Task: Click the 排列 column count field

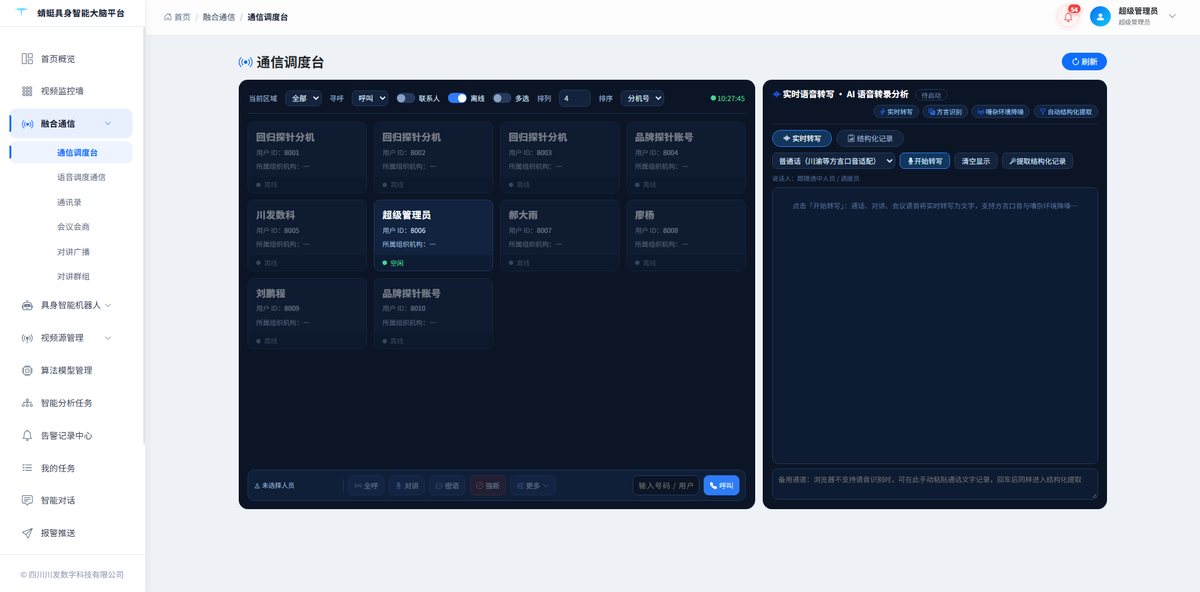Action: point(575,98)
